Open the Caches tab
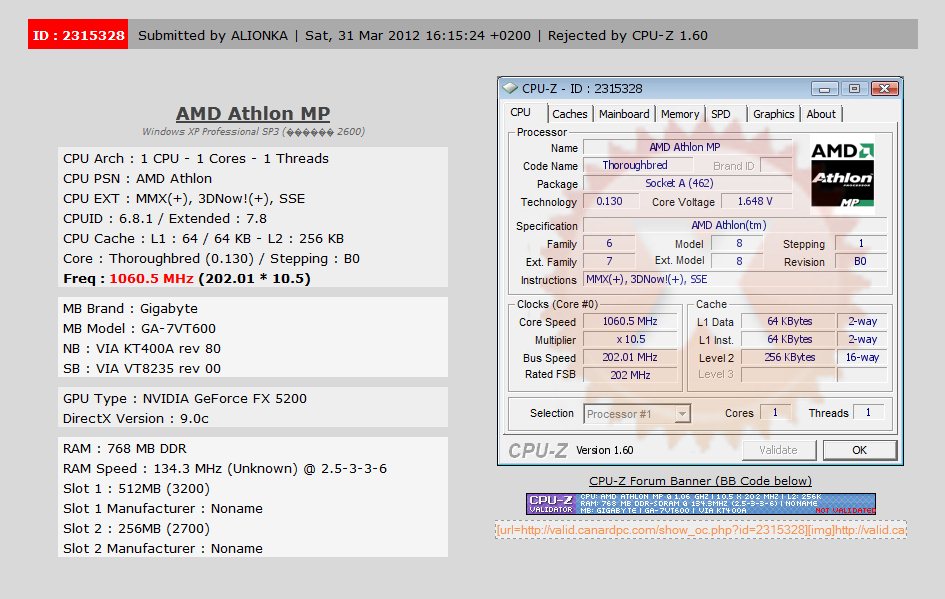 570,114
